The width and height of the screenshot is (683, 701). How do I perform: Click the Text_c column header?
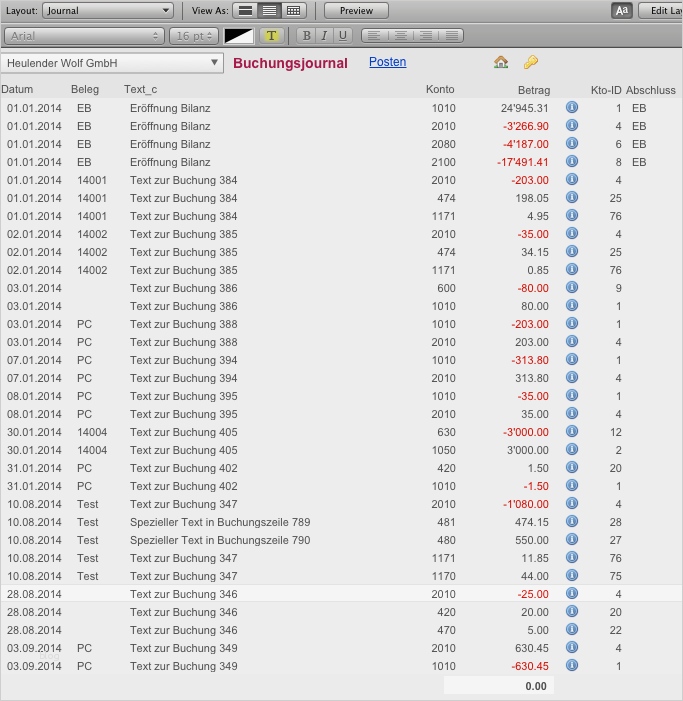[140, 89]
